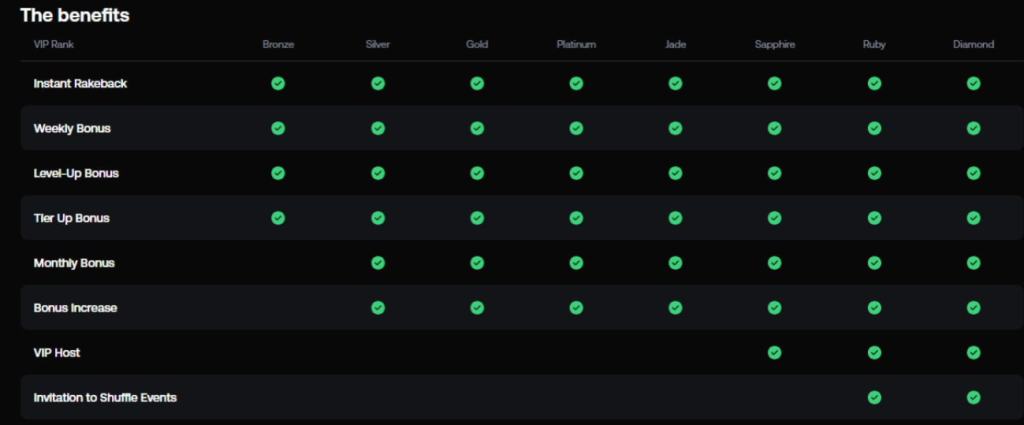Click Monthly Bonus checkmark under Silver
This screenshot has height=425, width=1024.
378,263
